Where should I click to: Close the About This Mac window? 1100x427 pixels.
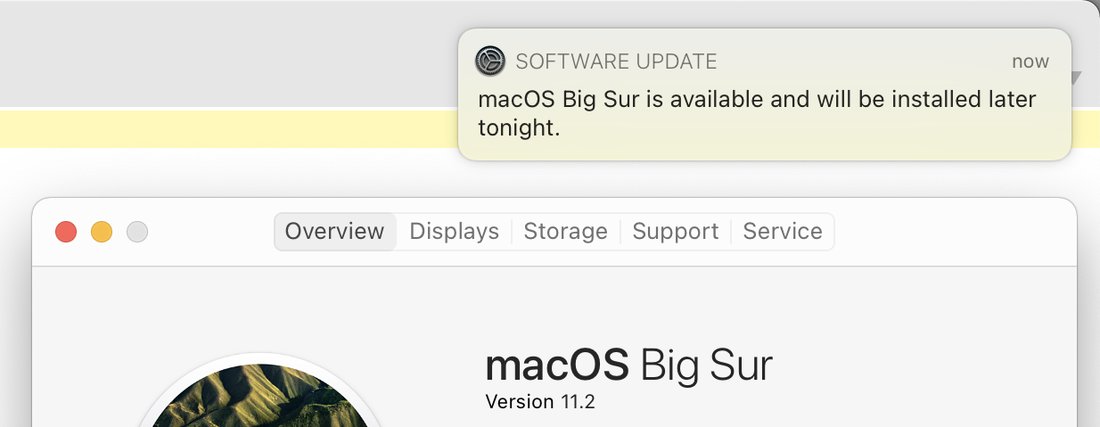(66, 231)
